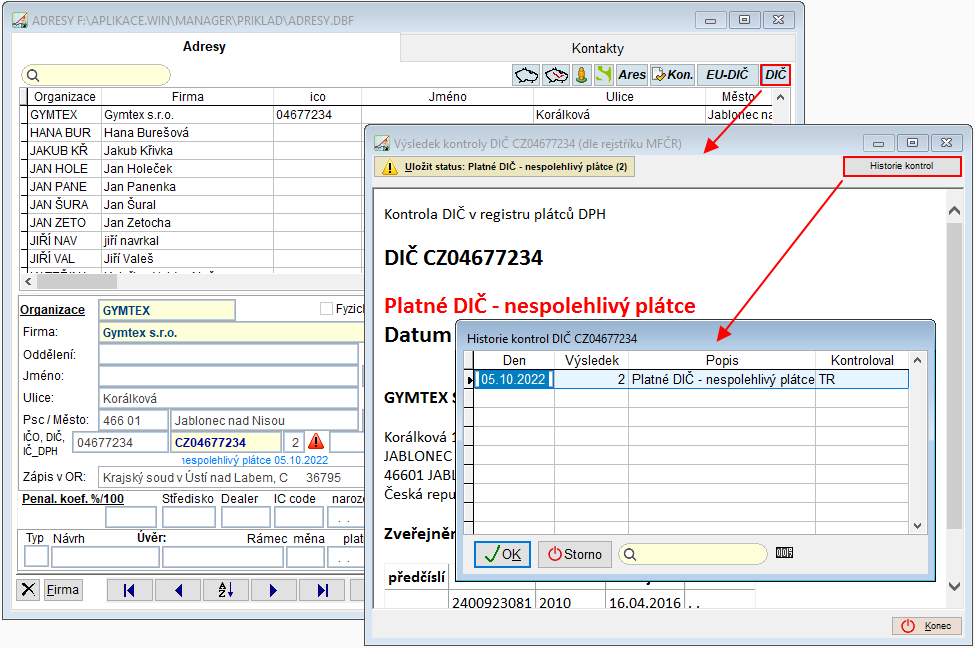Click the Organizace field containing GYMTEX

(x=167, y=310)
